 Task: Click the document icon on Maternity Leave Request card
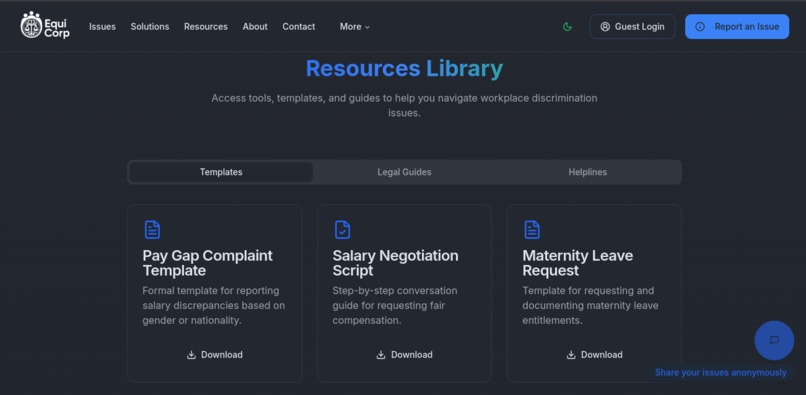532,229
